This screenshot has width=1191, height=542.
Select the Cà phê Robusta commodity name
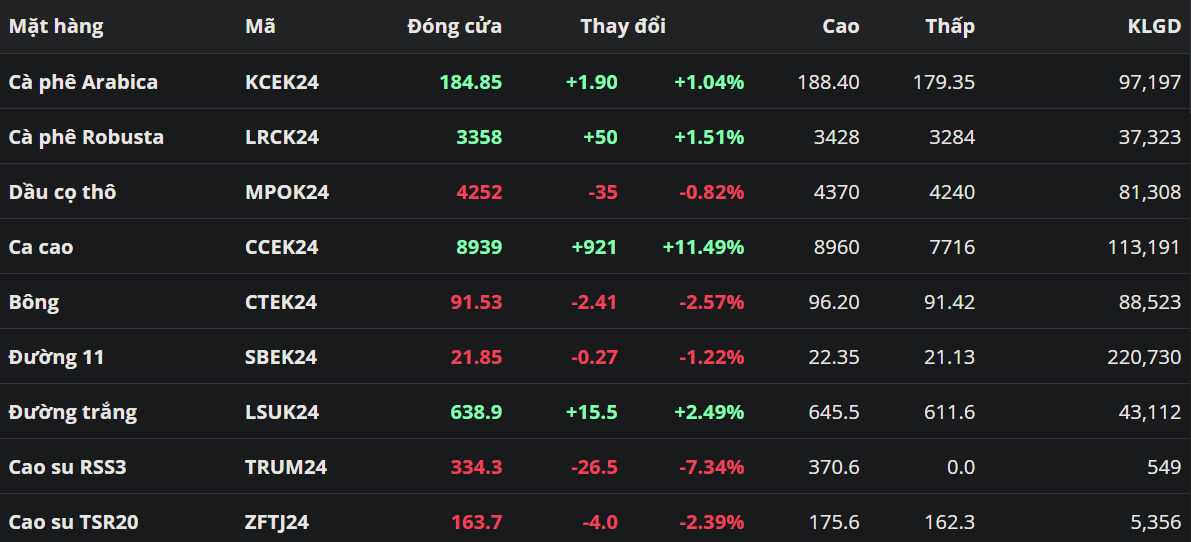86,137
